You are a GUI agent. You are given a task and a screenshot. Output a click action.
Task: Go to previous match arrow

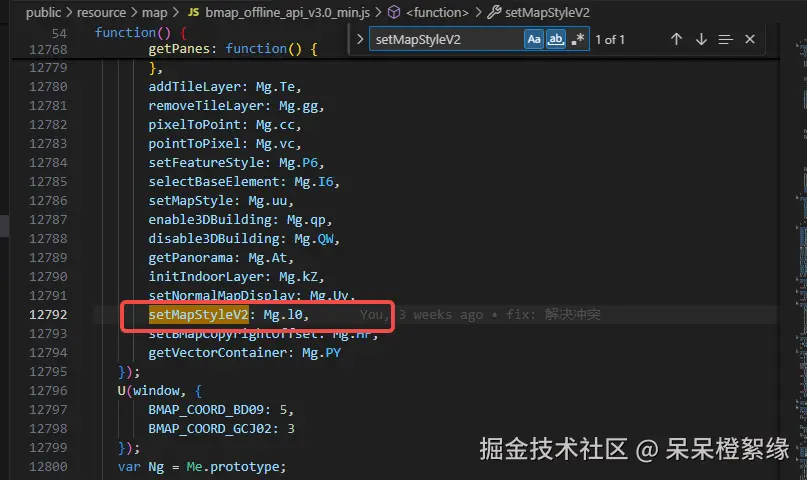click(x=676, y=39)
